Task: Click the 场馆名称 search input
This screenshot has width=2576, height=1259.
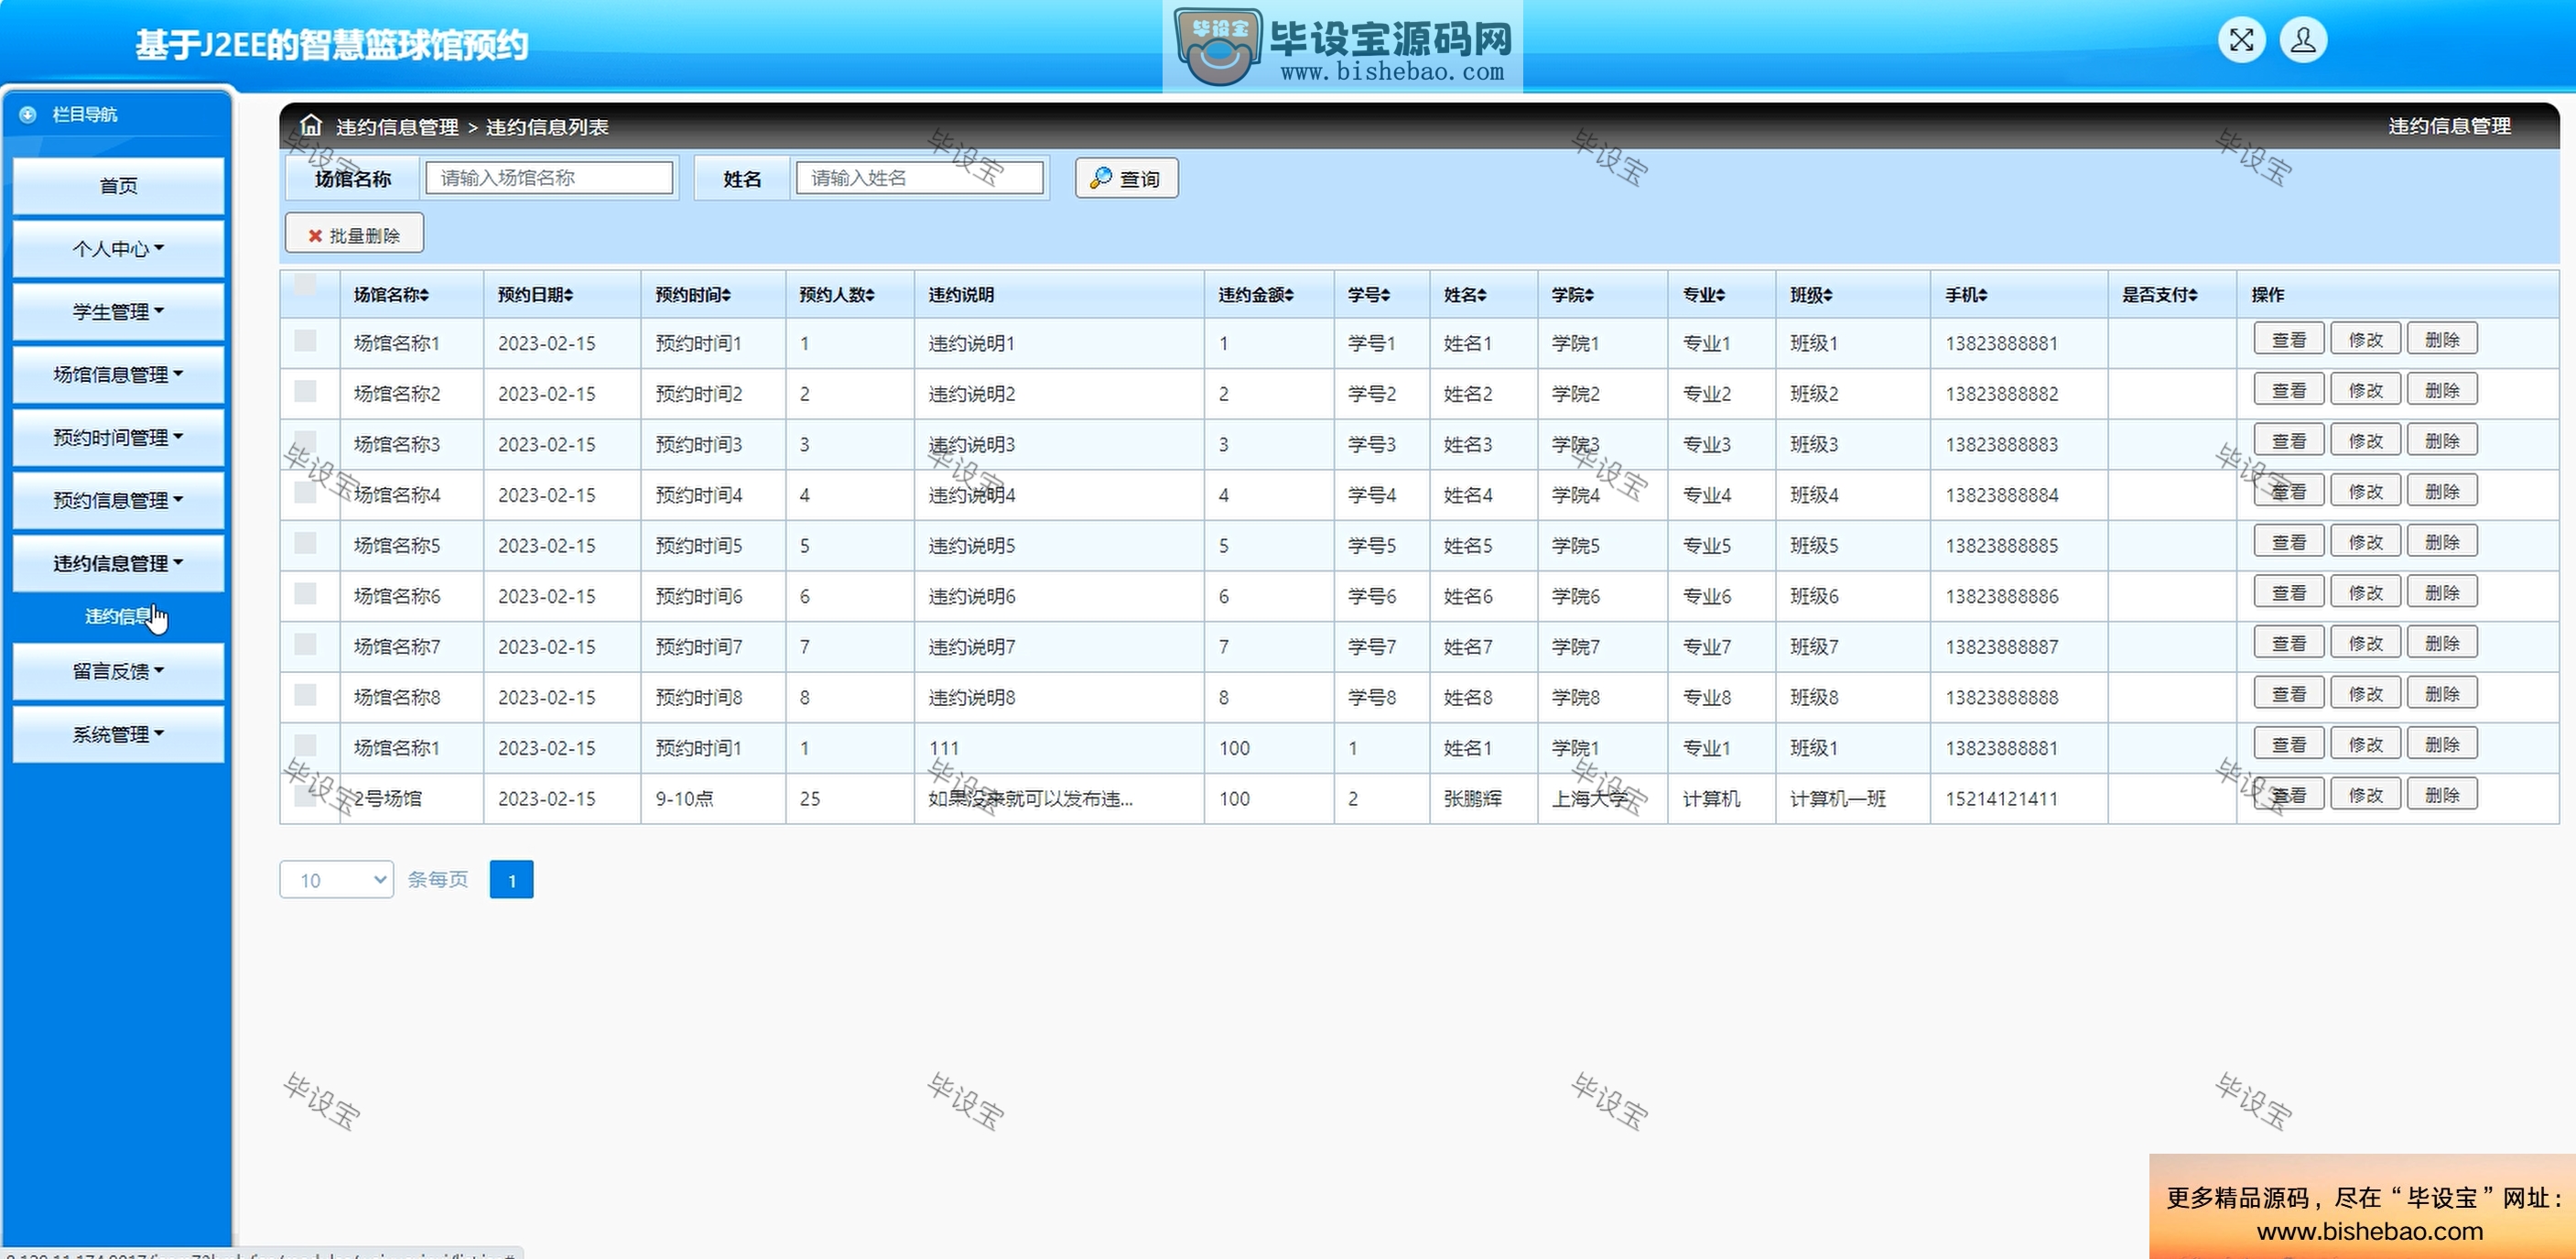Action: (x=549, y=178)
